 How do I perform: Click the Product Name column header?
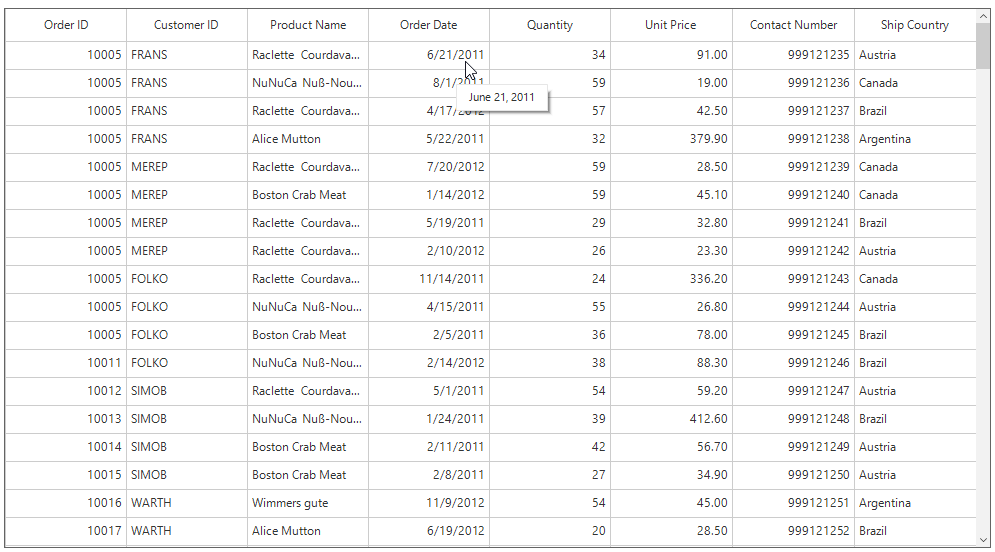308,25
